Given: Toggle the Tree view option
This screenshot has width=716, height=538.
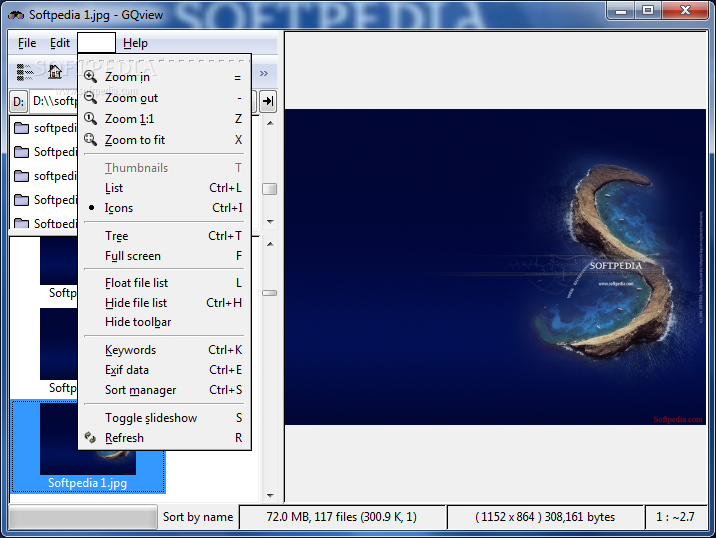Looking at the screenshot, I should tap(164, 236).
